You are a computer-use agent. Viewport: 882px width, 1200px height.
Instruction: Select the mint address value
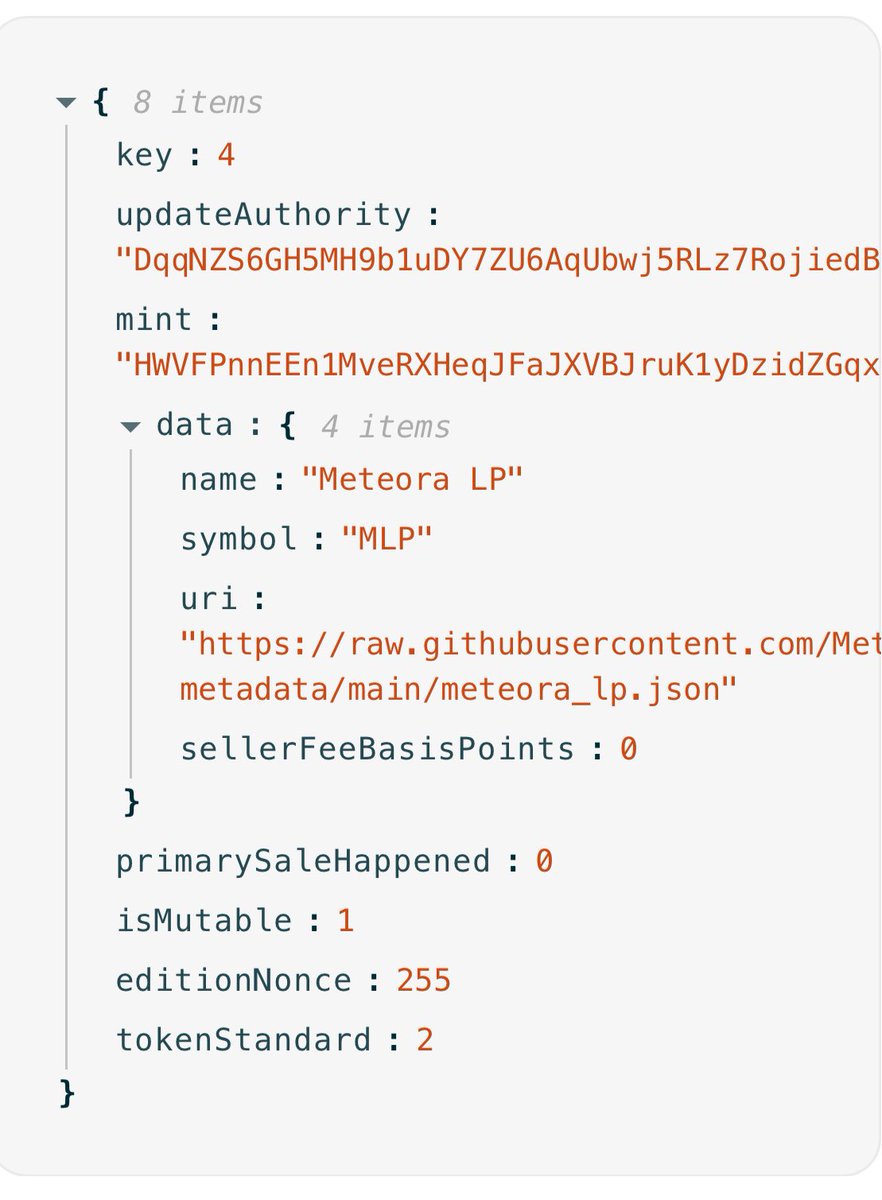click(498, 365)
